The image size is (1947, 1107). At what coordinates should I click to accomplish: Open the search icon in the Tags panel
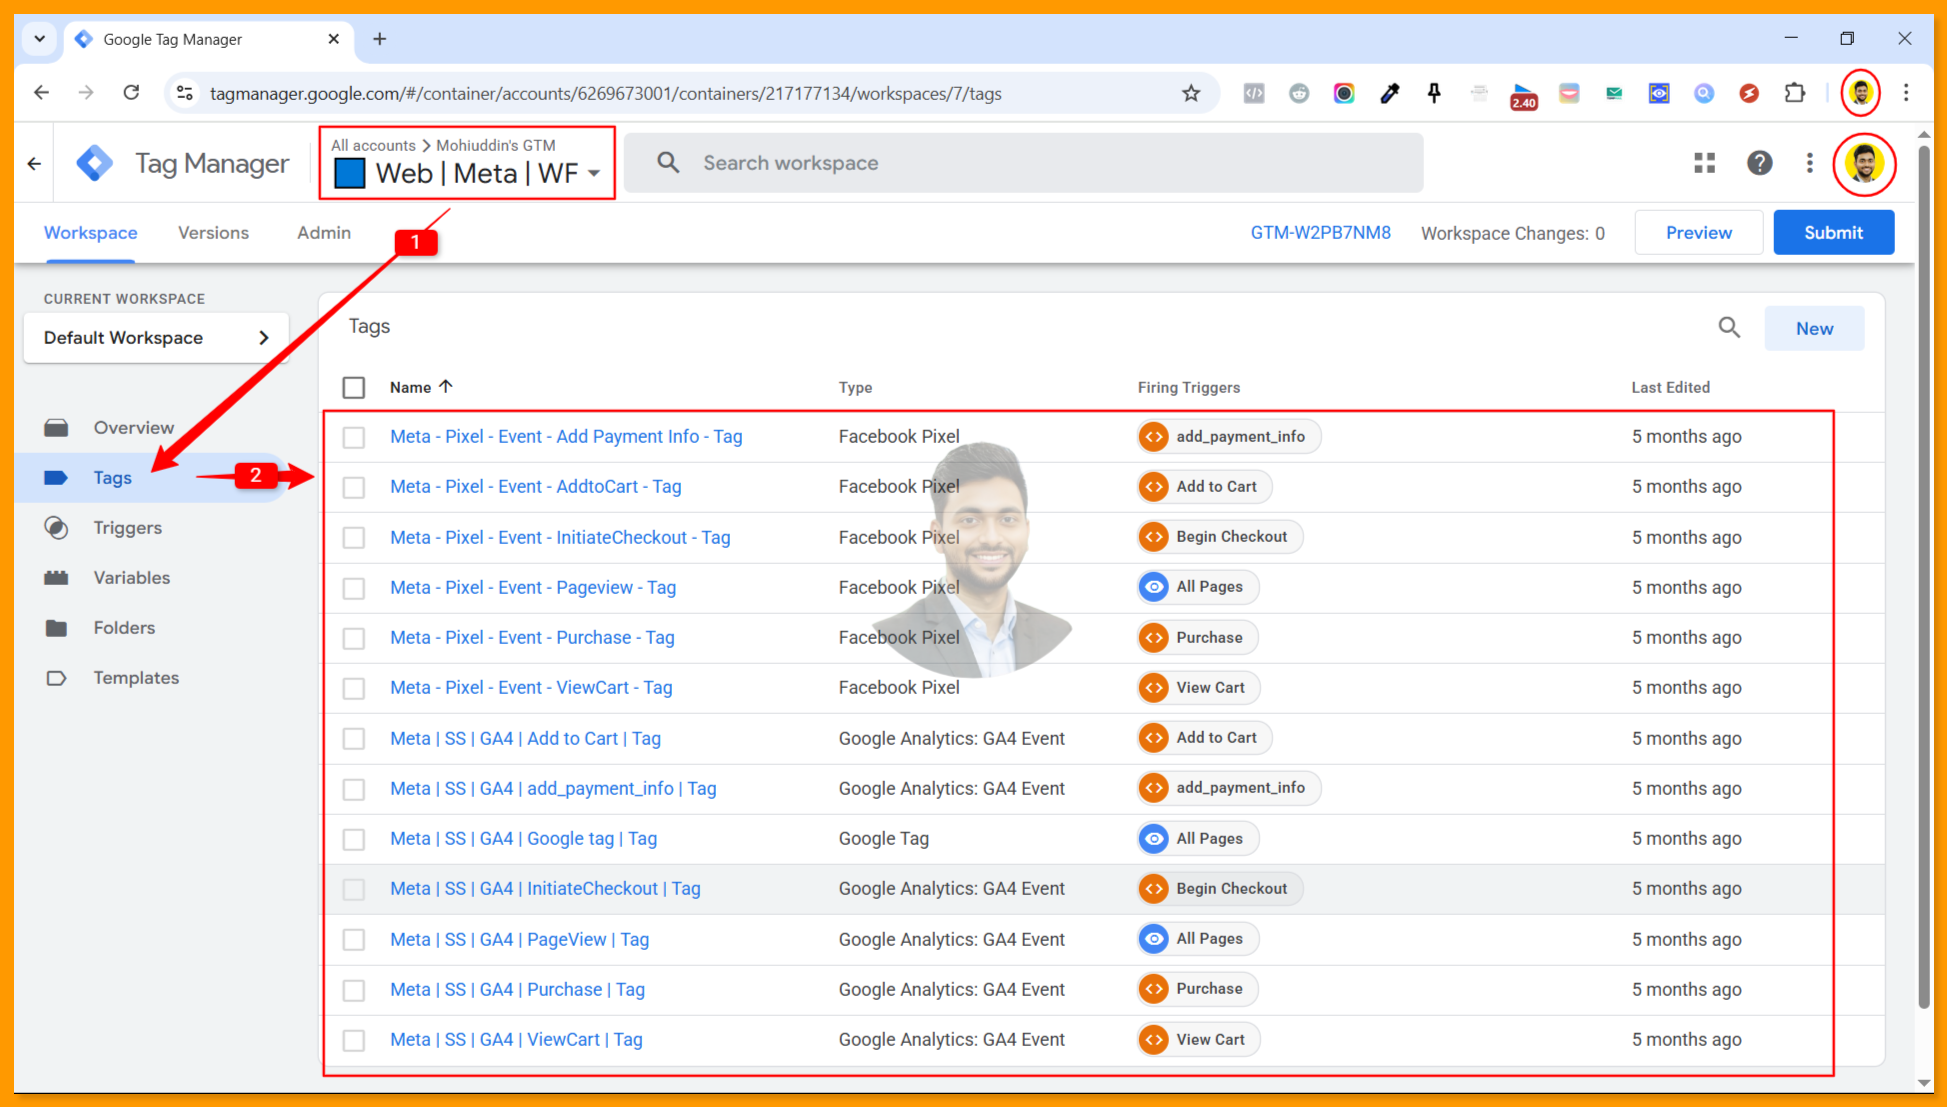point(1729,327)
